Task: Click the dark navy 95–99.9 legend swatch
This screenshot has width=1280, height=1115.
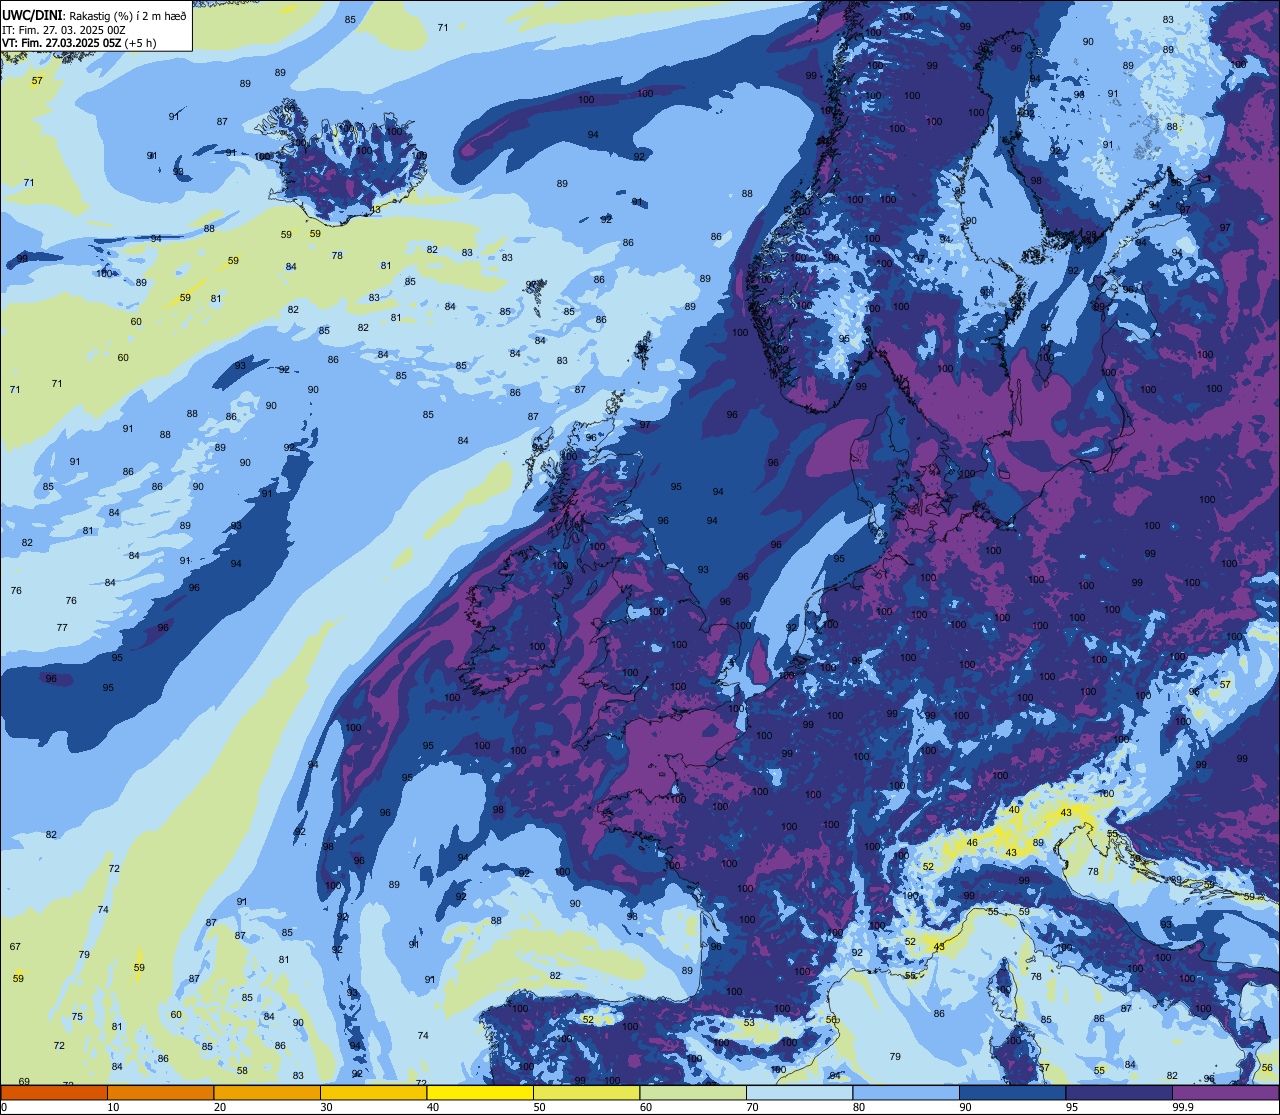Action: coord(1119,1092)
